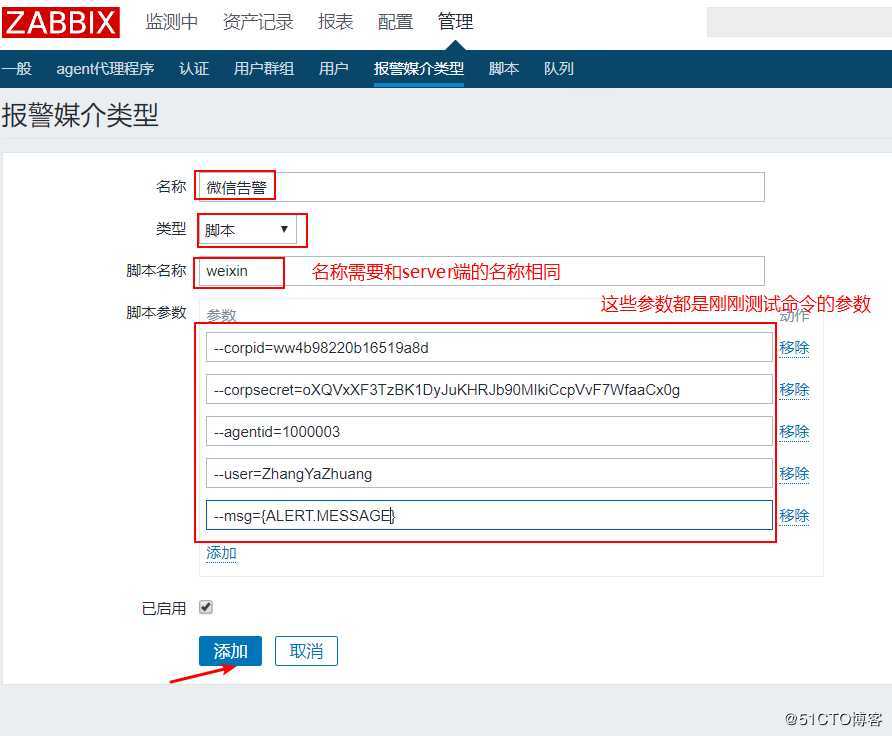Viewport: 892px width, 736px height.
Task: Remove the --corpid parameter row
Action: (x=794, y=348)
